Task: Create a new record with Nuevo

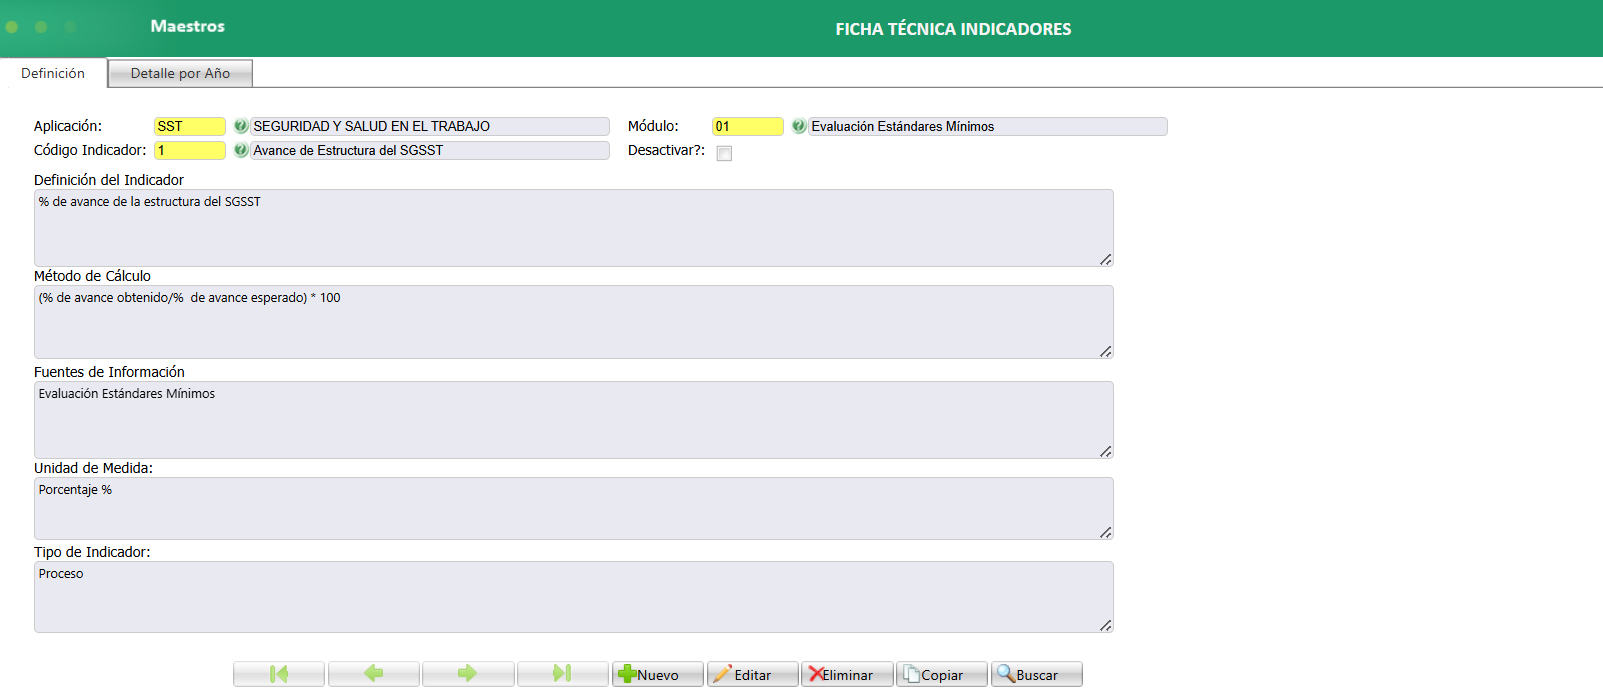Action: pos(658,674)
